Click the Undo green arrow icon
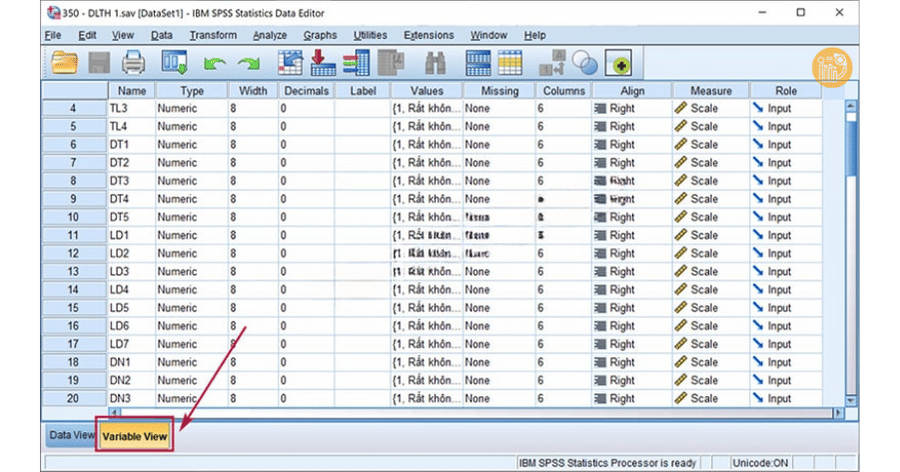The image size is (900, 472). click(x=214, y=63)
